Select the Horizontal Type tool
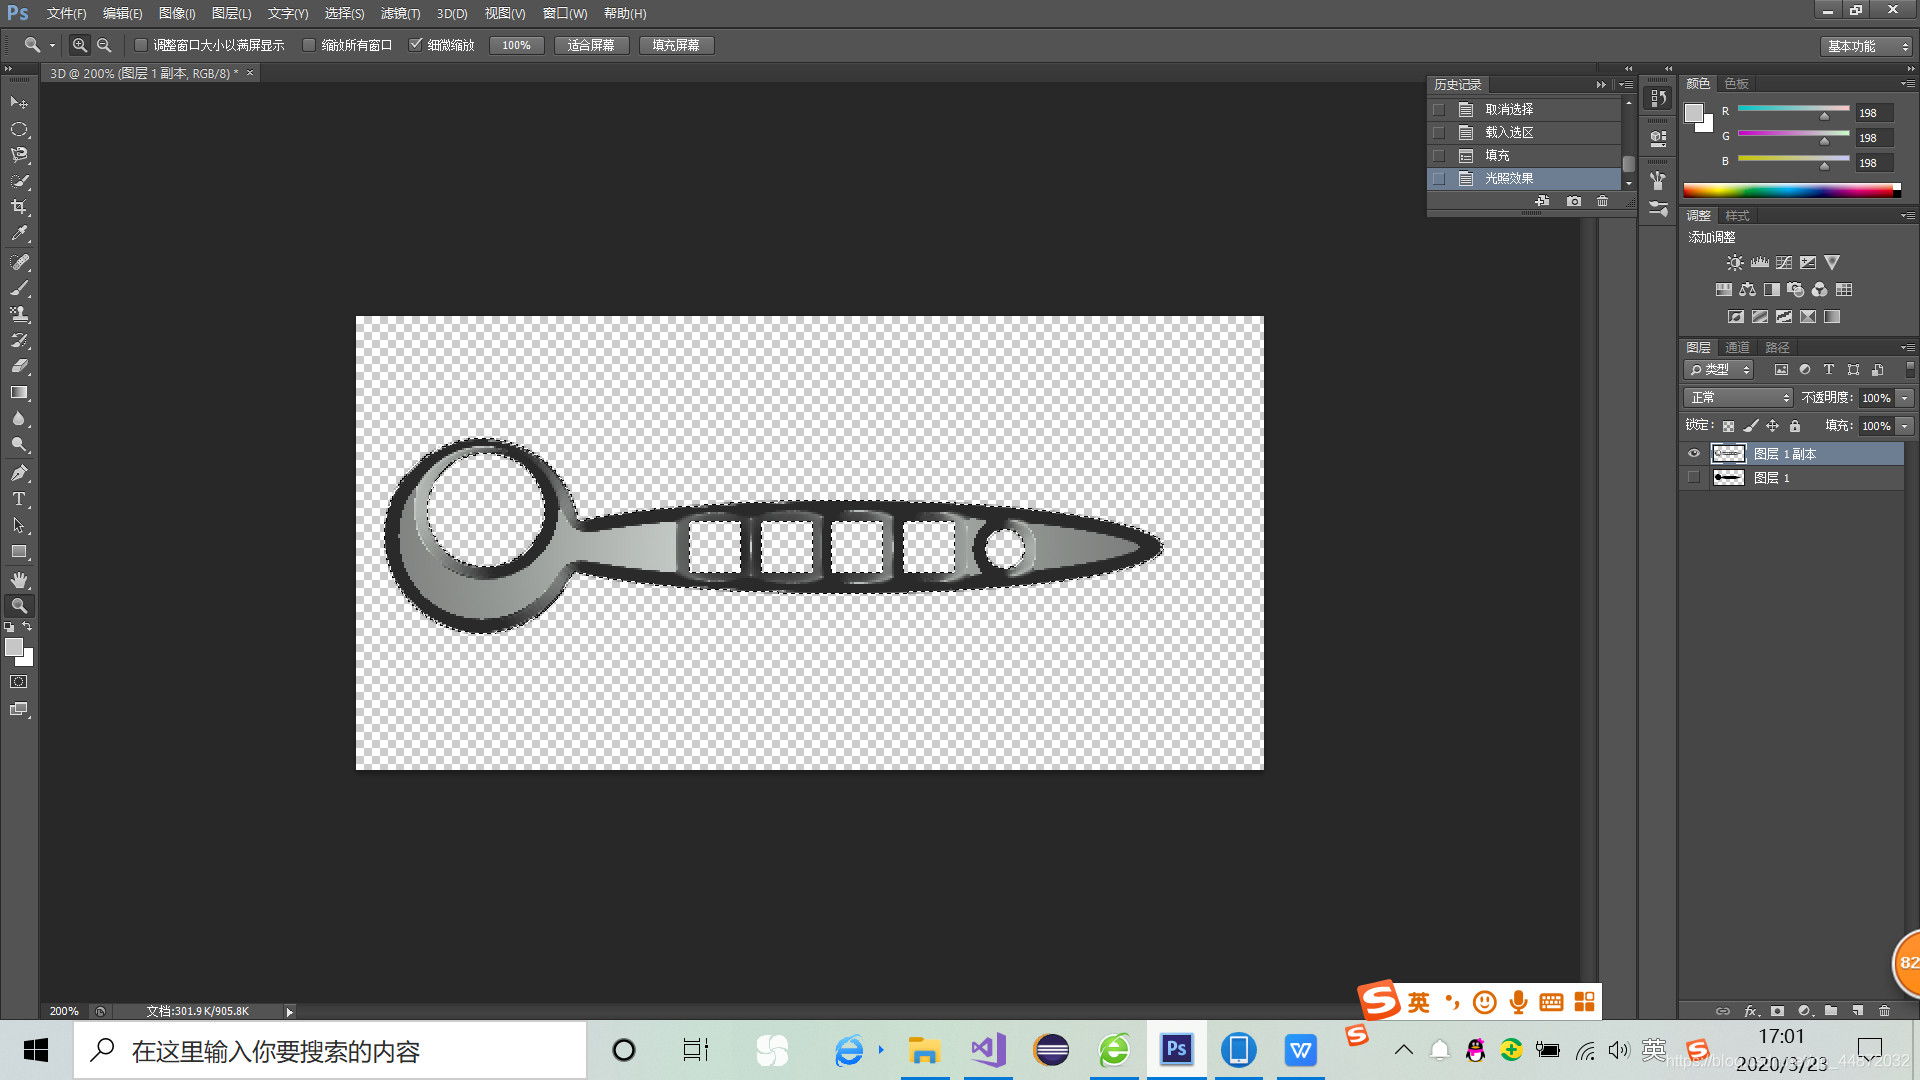Viewport: 1920px width, 1080px height. (19, 499)
